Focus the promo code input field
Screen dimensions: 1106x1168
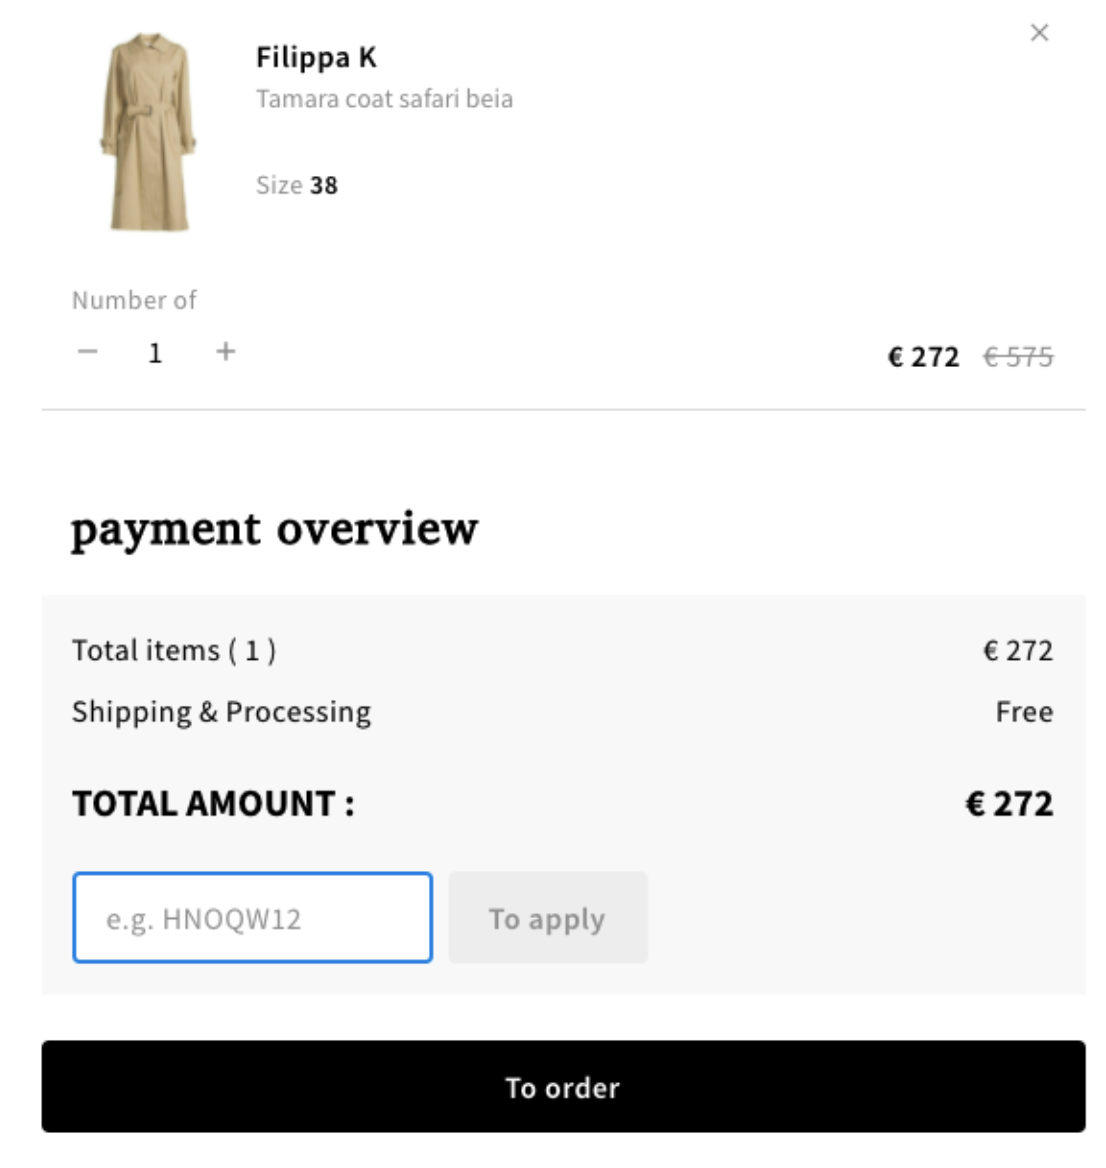pos(252,918)
